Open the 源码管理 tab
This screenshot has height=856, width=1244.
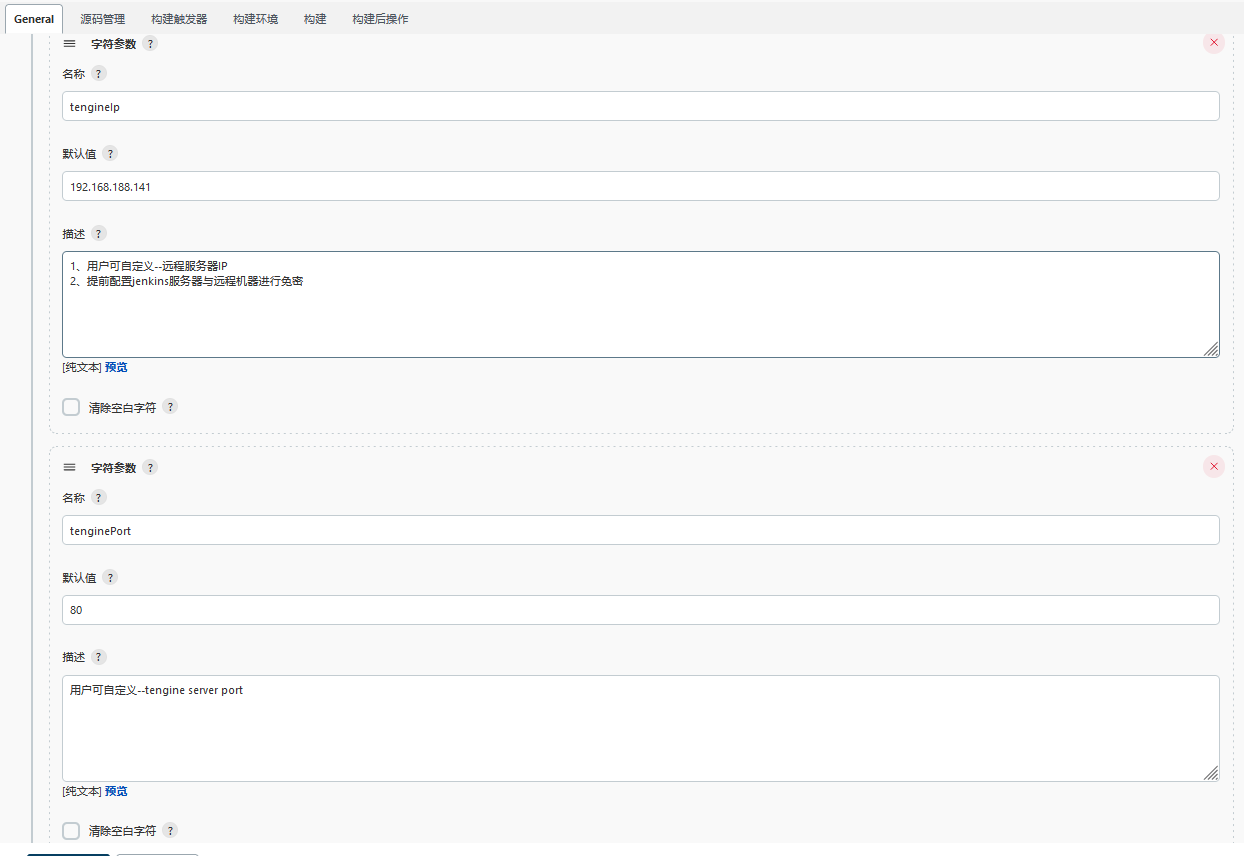pyautogui.click(x=103, y=19)
